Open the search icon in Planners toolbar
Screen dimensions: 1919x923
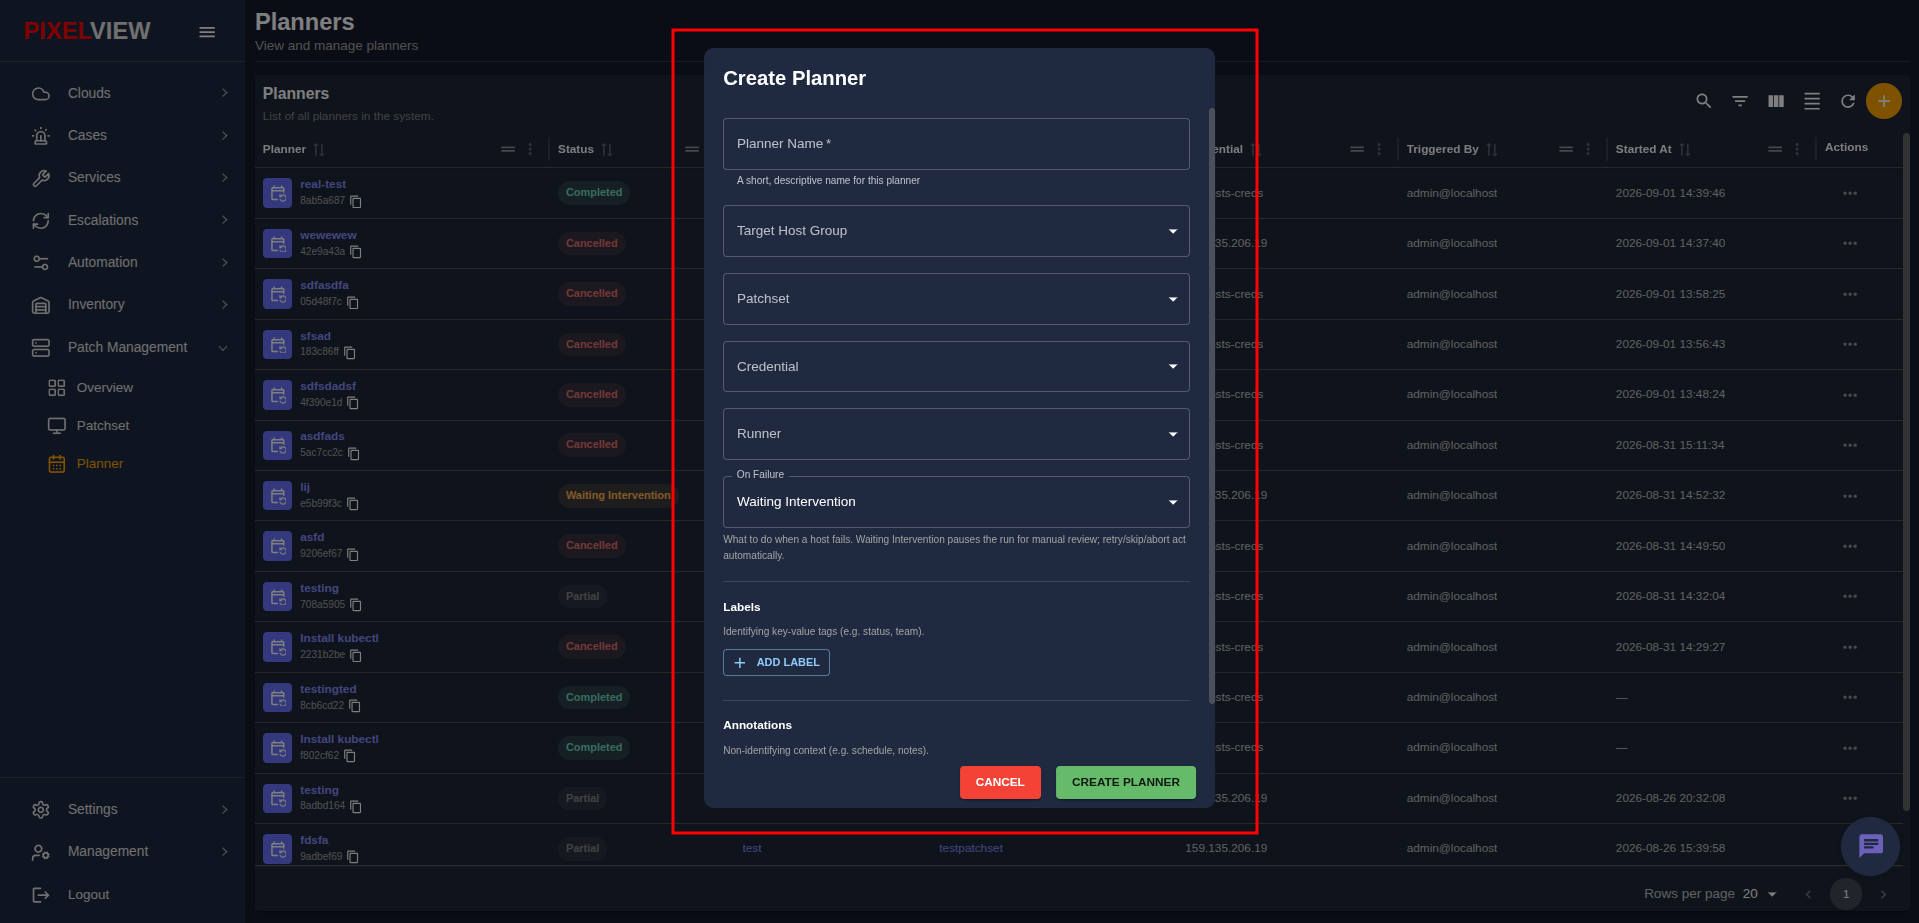(1704, 101)
